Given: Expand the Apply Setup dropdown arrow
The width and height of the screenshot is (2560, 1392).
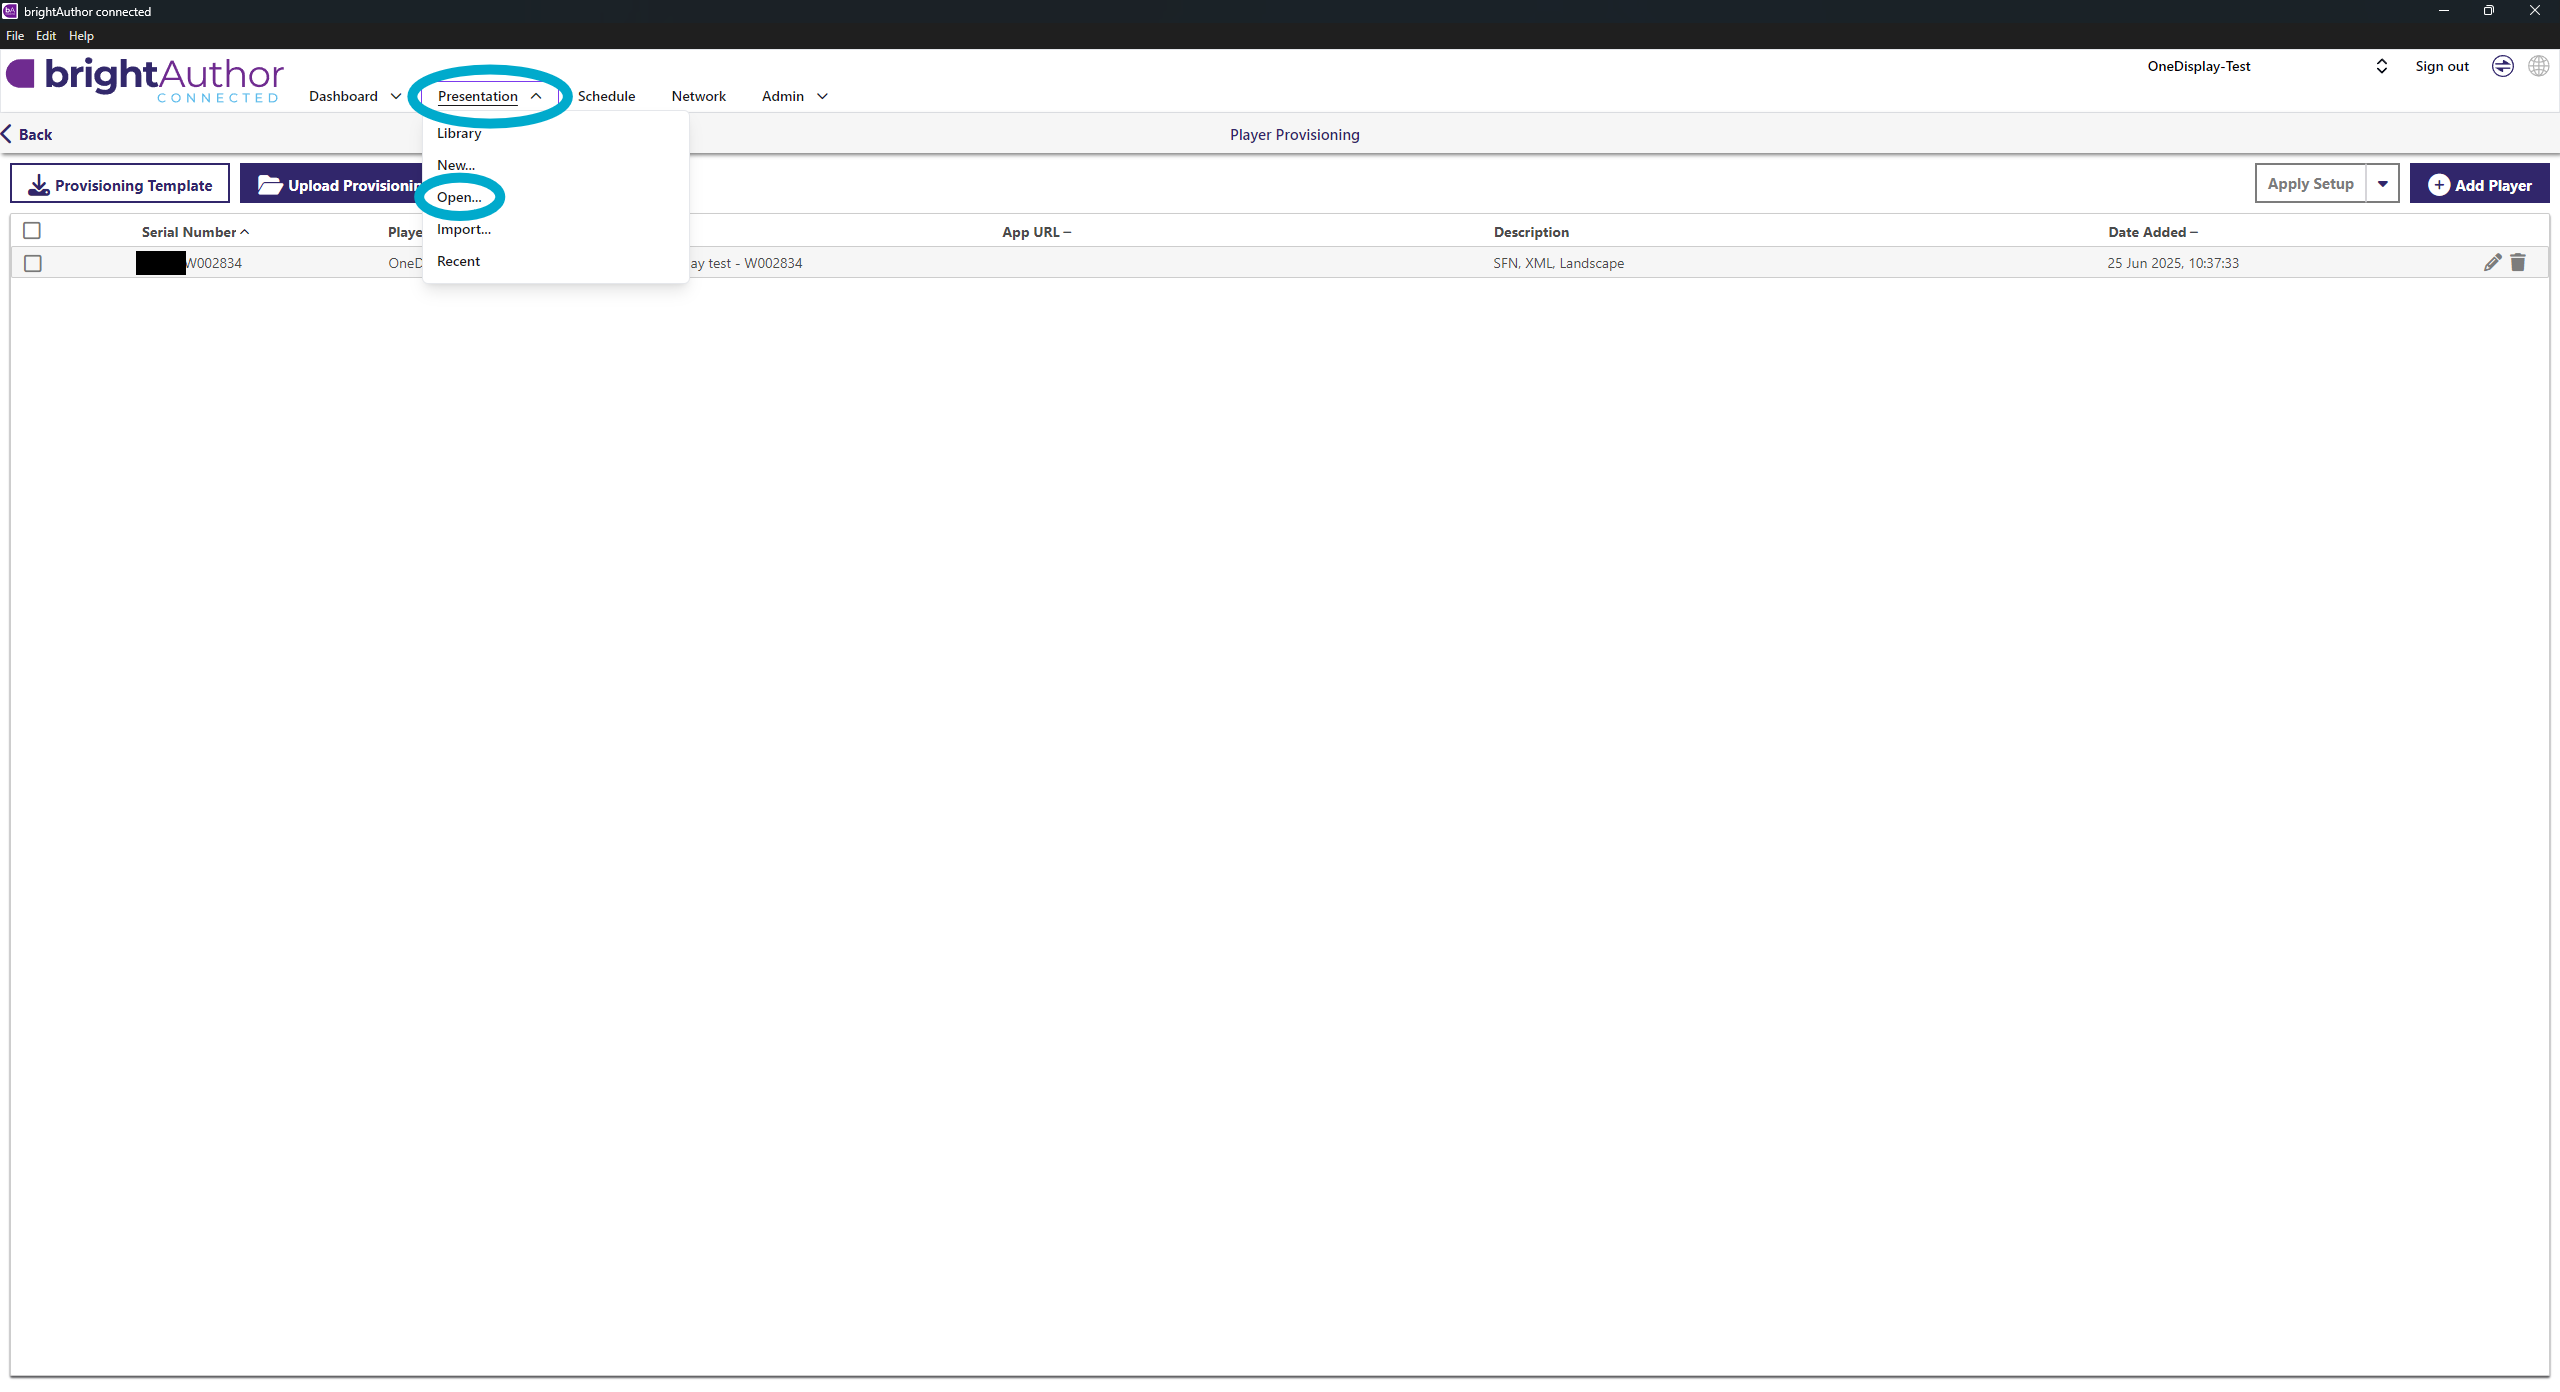Looking at the screenshot, I should point(2383,184).
